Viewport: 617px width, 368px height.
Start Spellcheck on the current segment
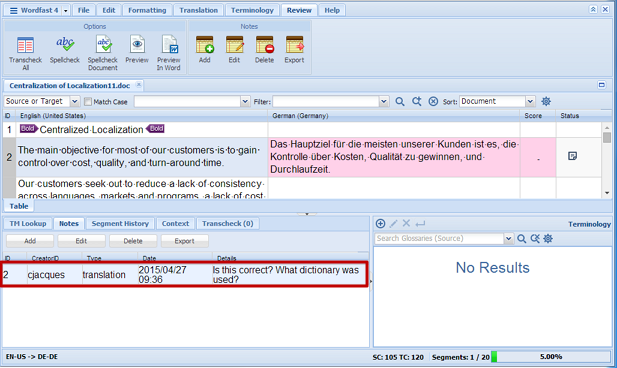(x=65, y=50)
